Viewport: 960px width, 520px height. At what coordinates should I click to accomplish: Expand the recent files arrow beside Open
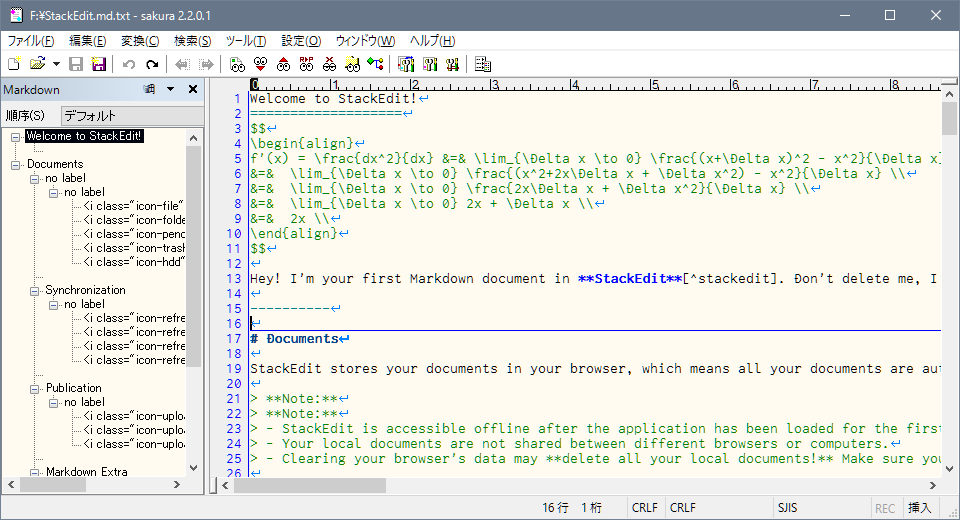pyautogui.click(x=56, y=64)
